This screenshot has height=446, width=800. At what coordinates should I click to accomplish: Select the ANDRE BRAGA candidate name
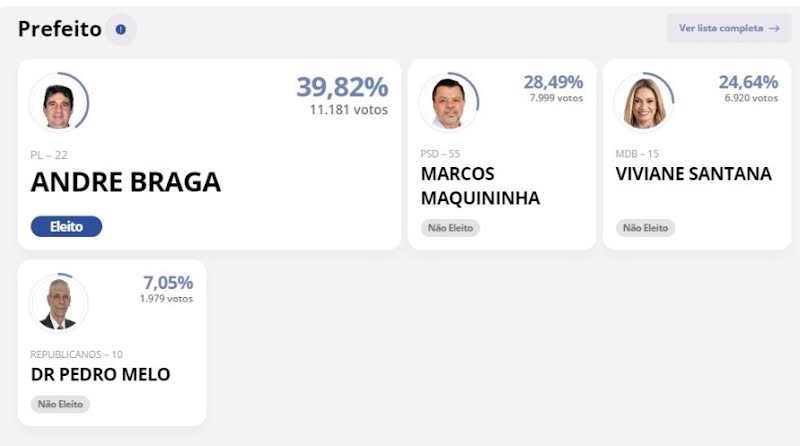pyautogui.click(x=126, y=182)
